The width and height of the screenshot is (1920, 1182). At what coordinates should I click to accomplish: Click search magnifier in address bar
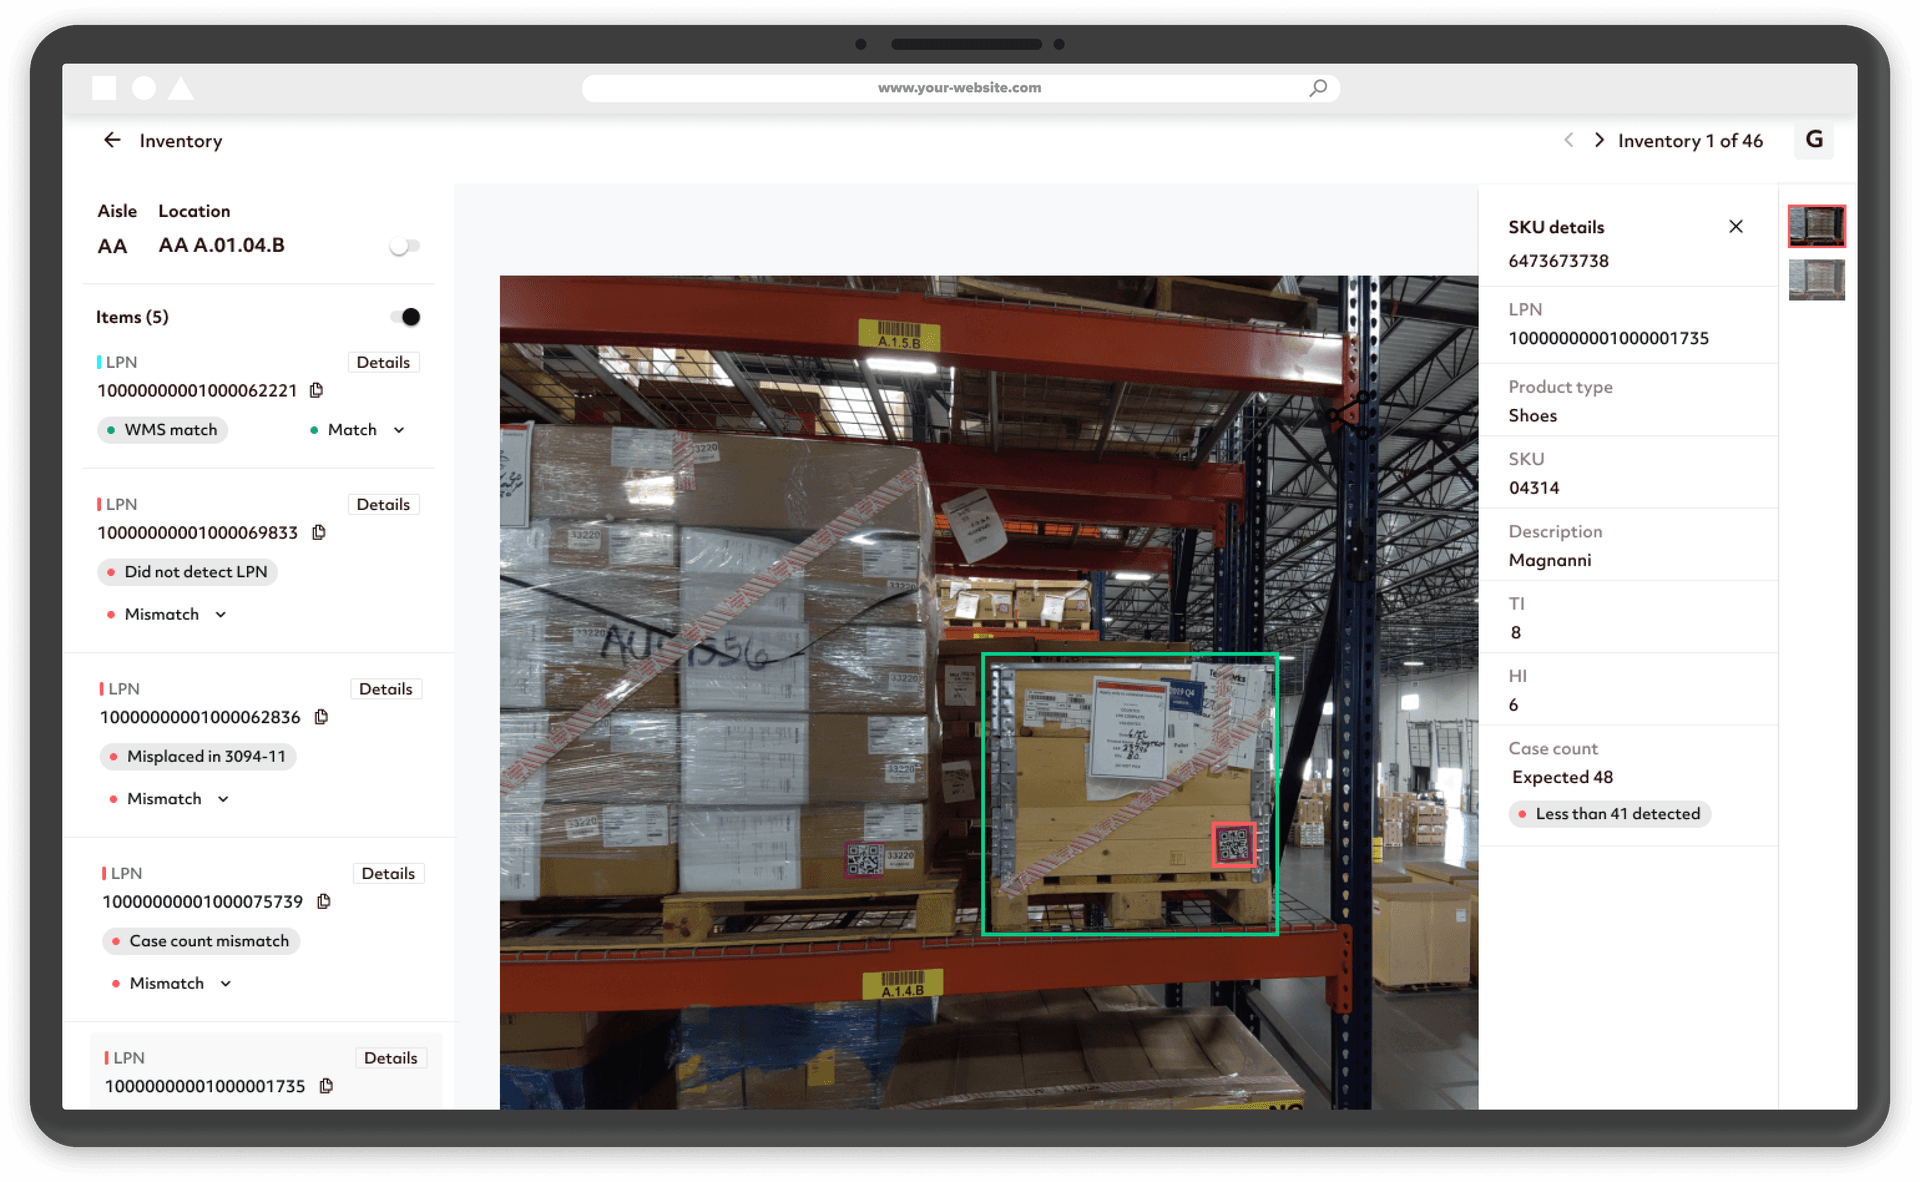tap(1318, 88)
